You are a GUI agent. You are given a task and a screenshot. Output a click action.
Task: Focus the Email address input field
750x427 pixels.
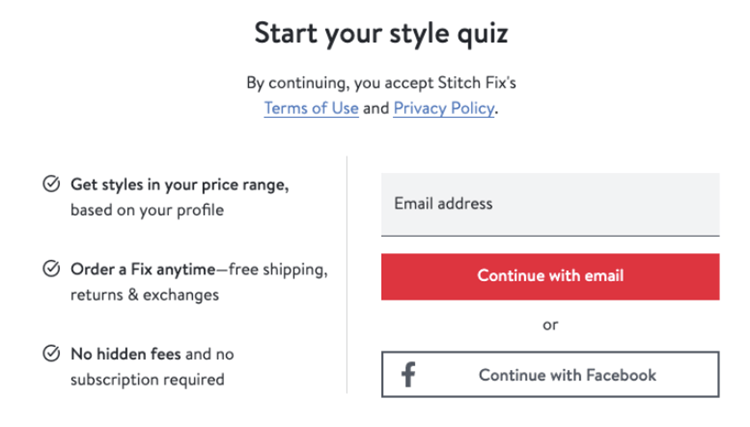point(550,204)
